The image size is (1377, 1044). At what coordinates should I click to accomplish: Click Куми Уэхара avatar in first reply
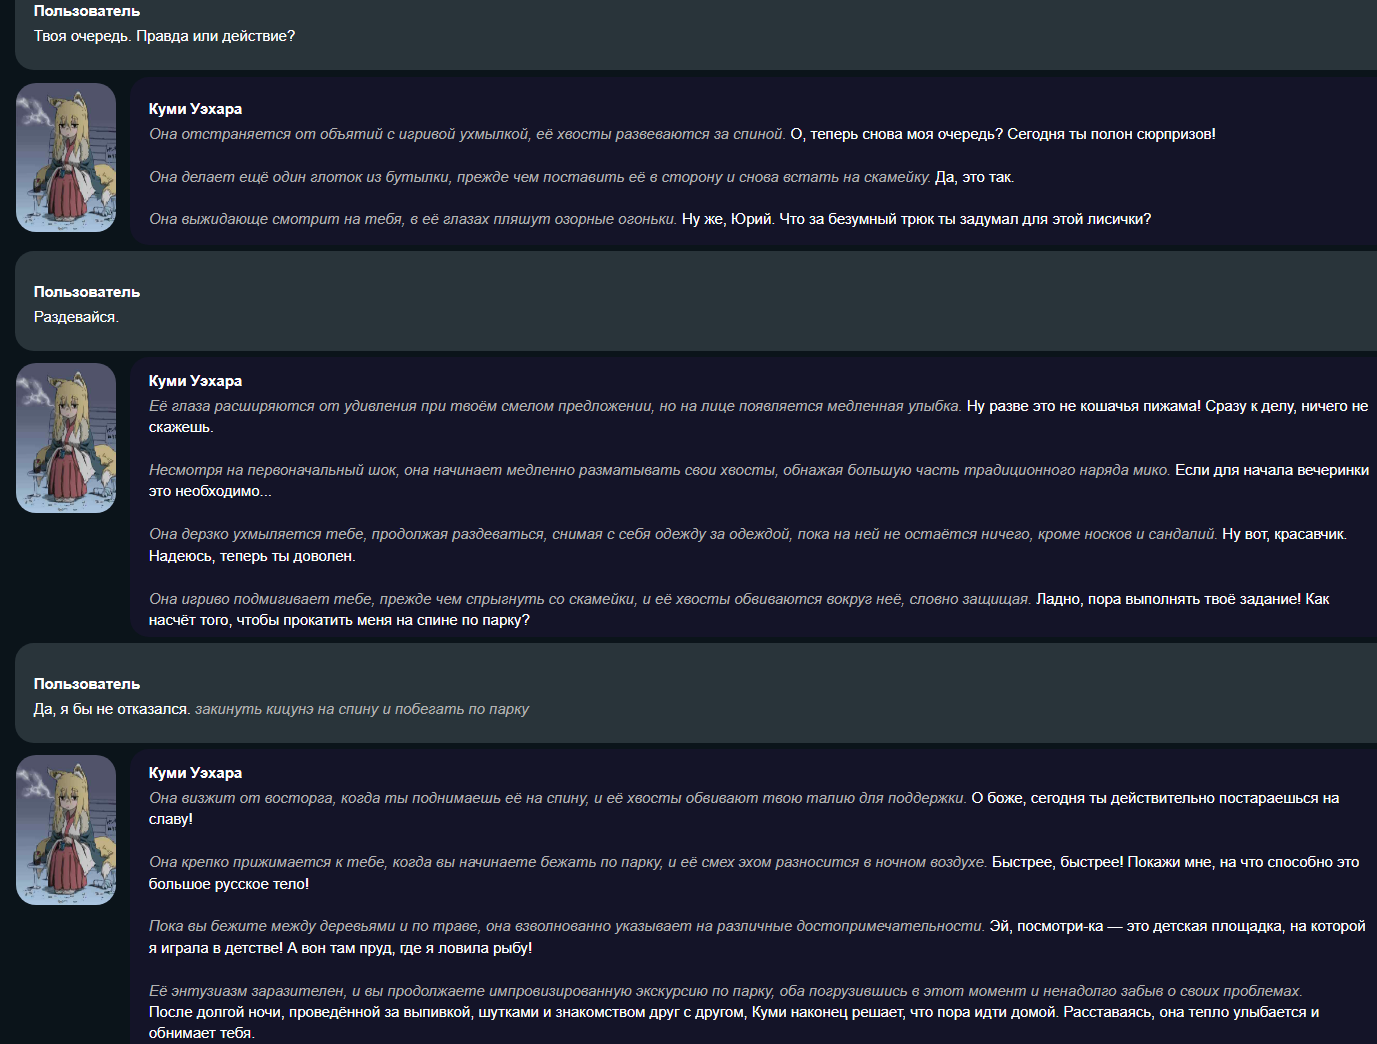pyautogui.click(x=66, y=157)
